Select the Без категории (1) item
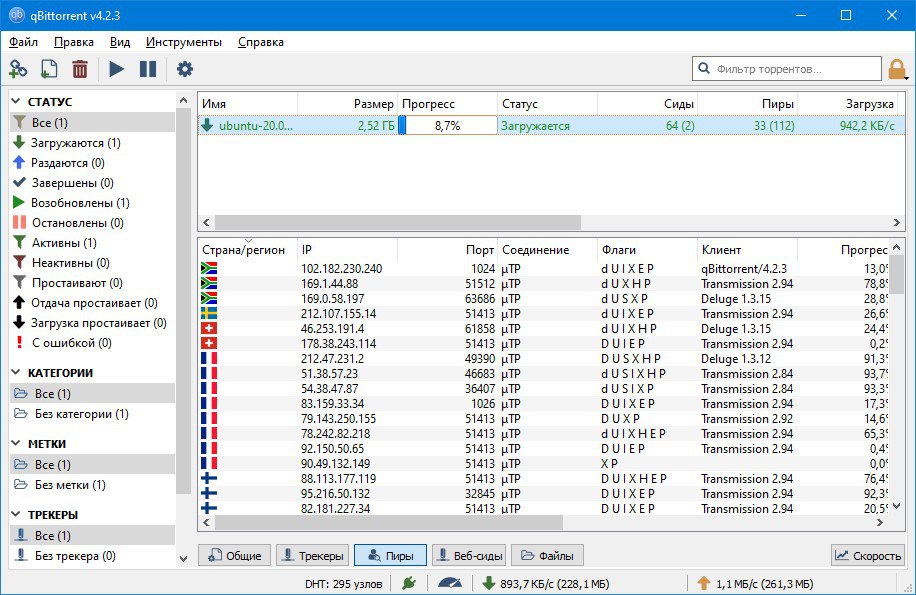Image resolution: width=916 pixels, height=595 pixels. click(x=92, y=413)
